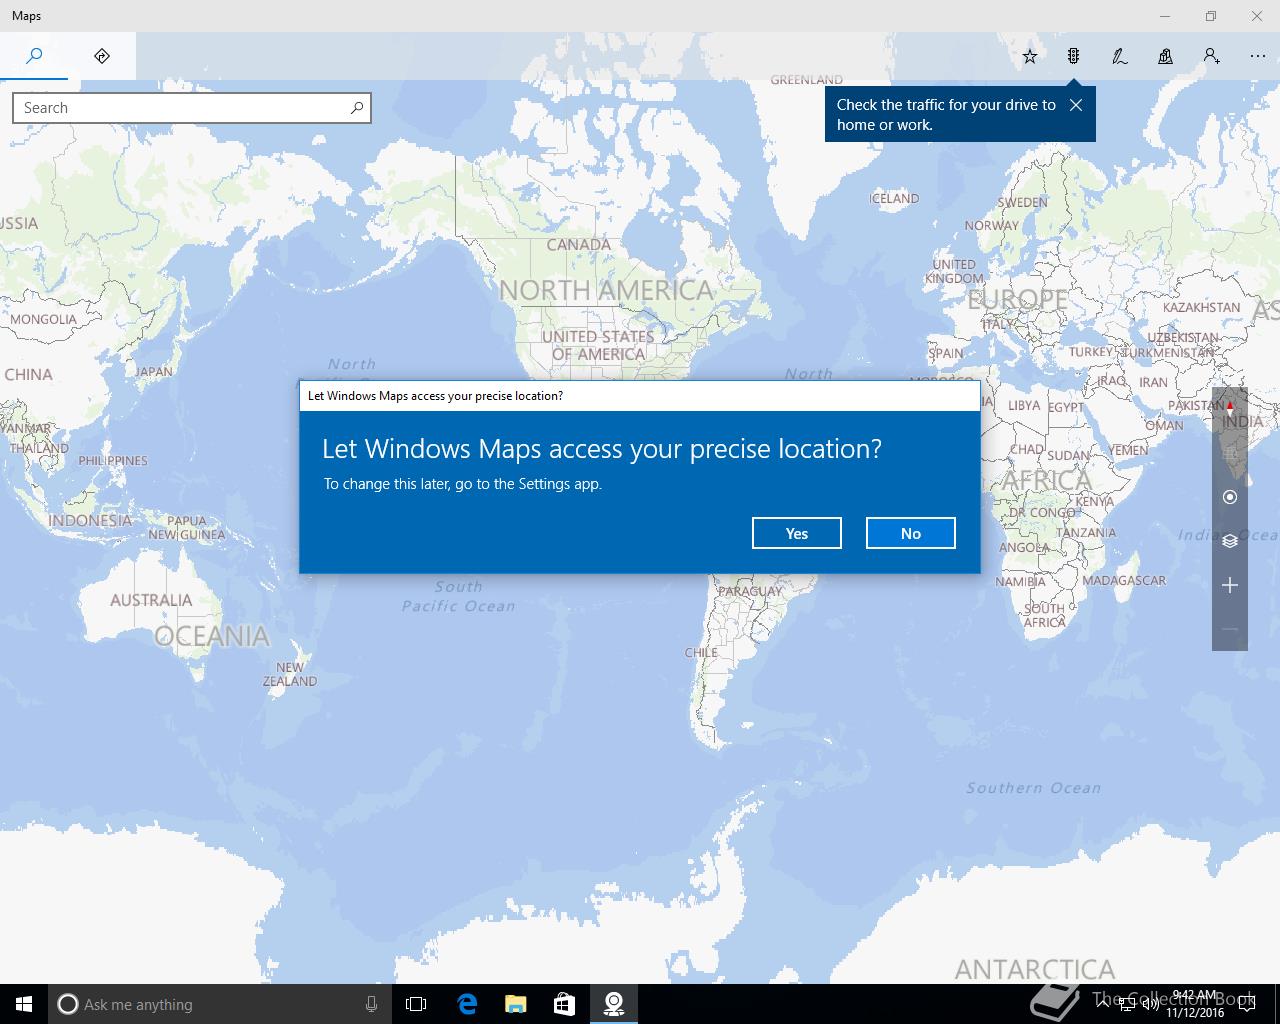Click the EUROPE map label

1018,299
